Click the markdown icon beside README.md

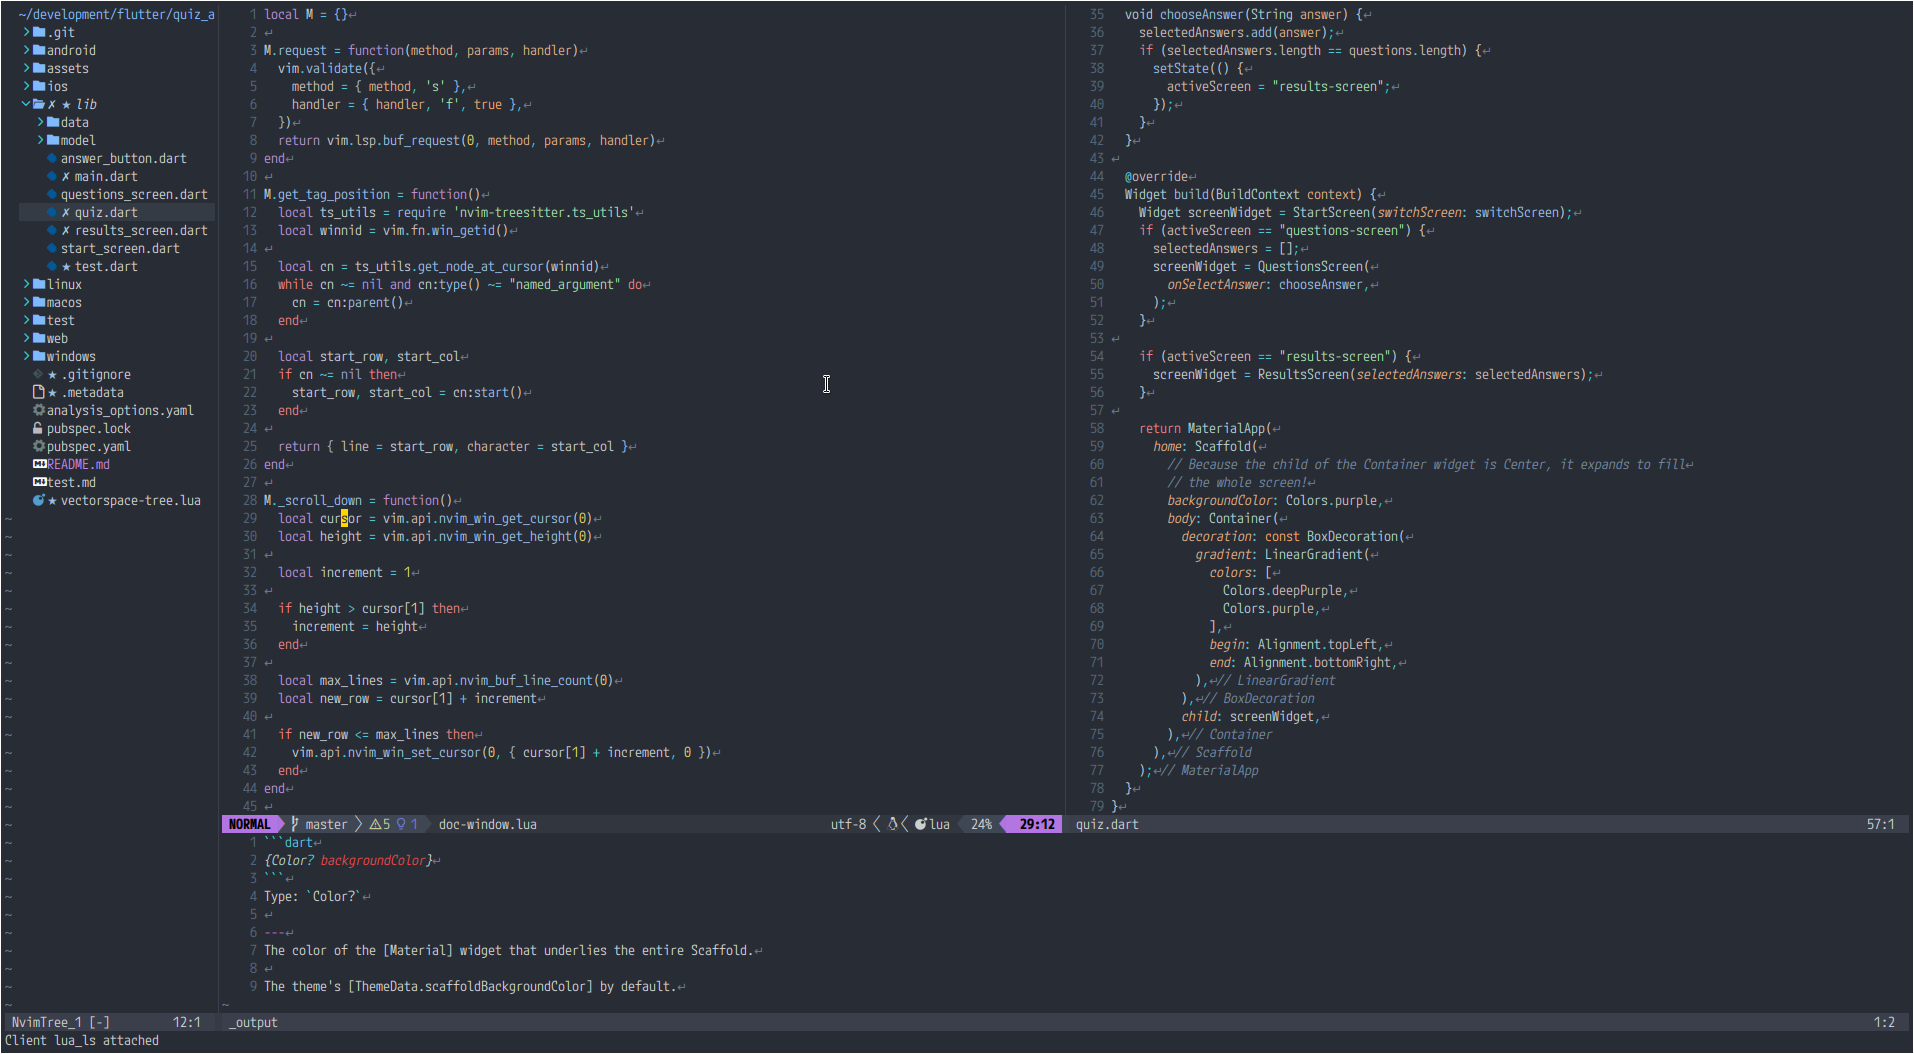[x=40, y=464]
